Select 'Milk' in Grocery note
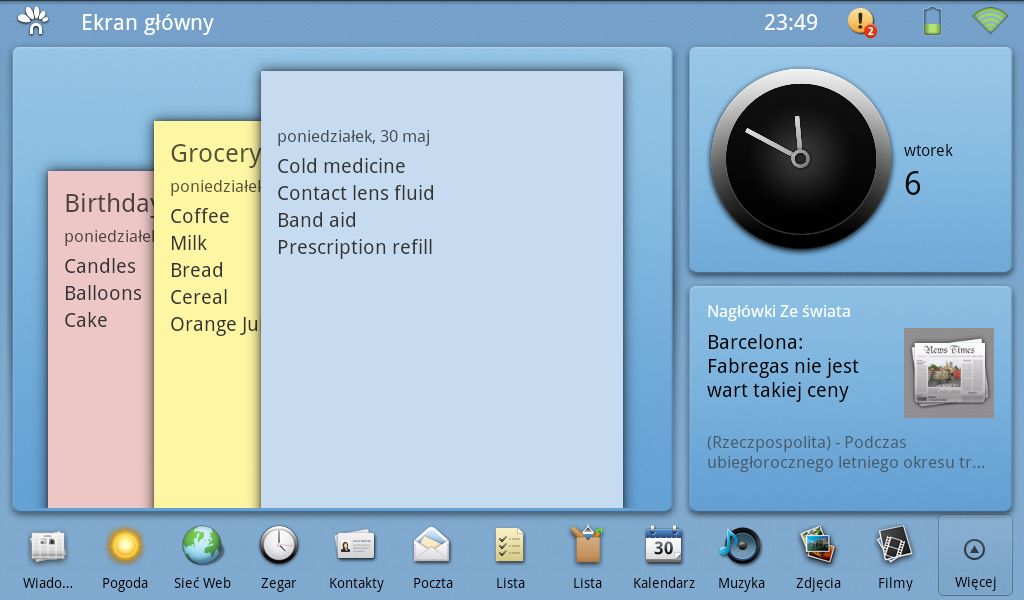 (x=189, y=244)
